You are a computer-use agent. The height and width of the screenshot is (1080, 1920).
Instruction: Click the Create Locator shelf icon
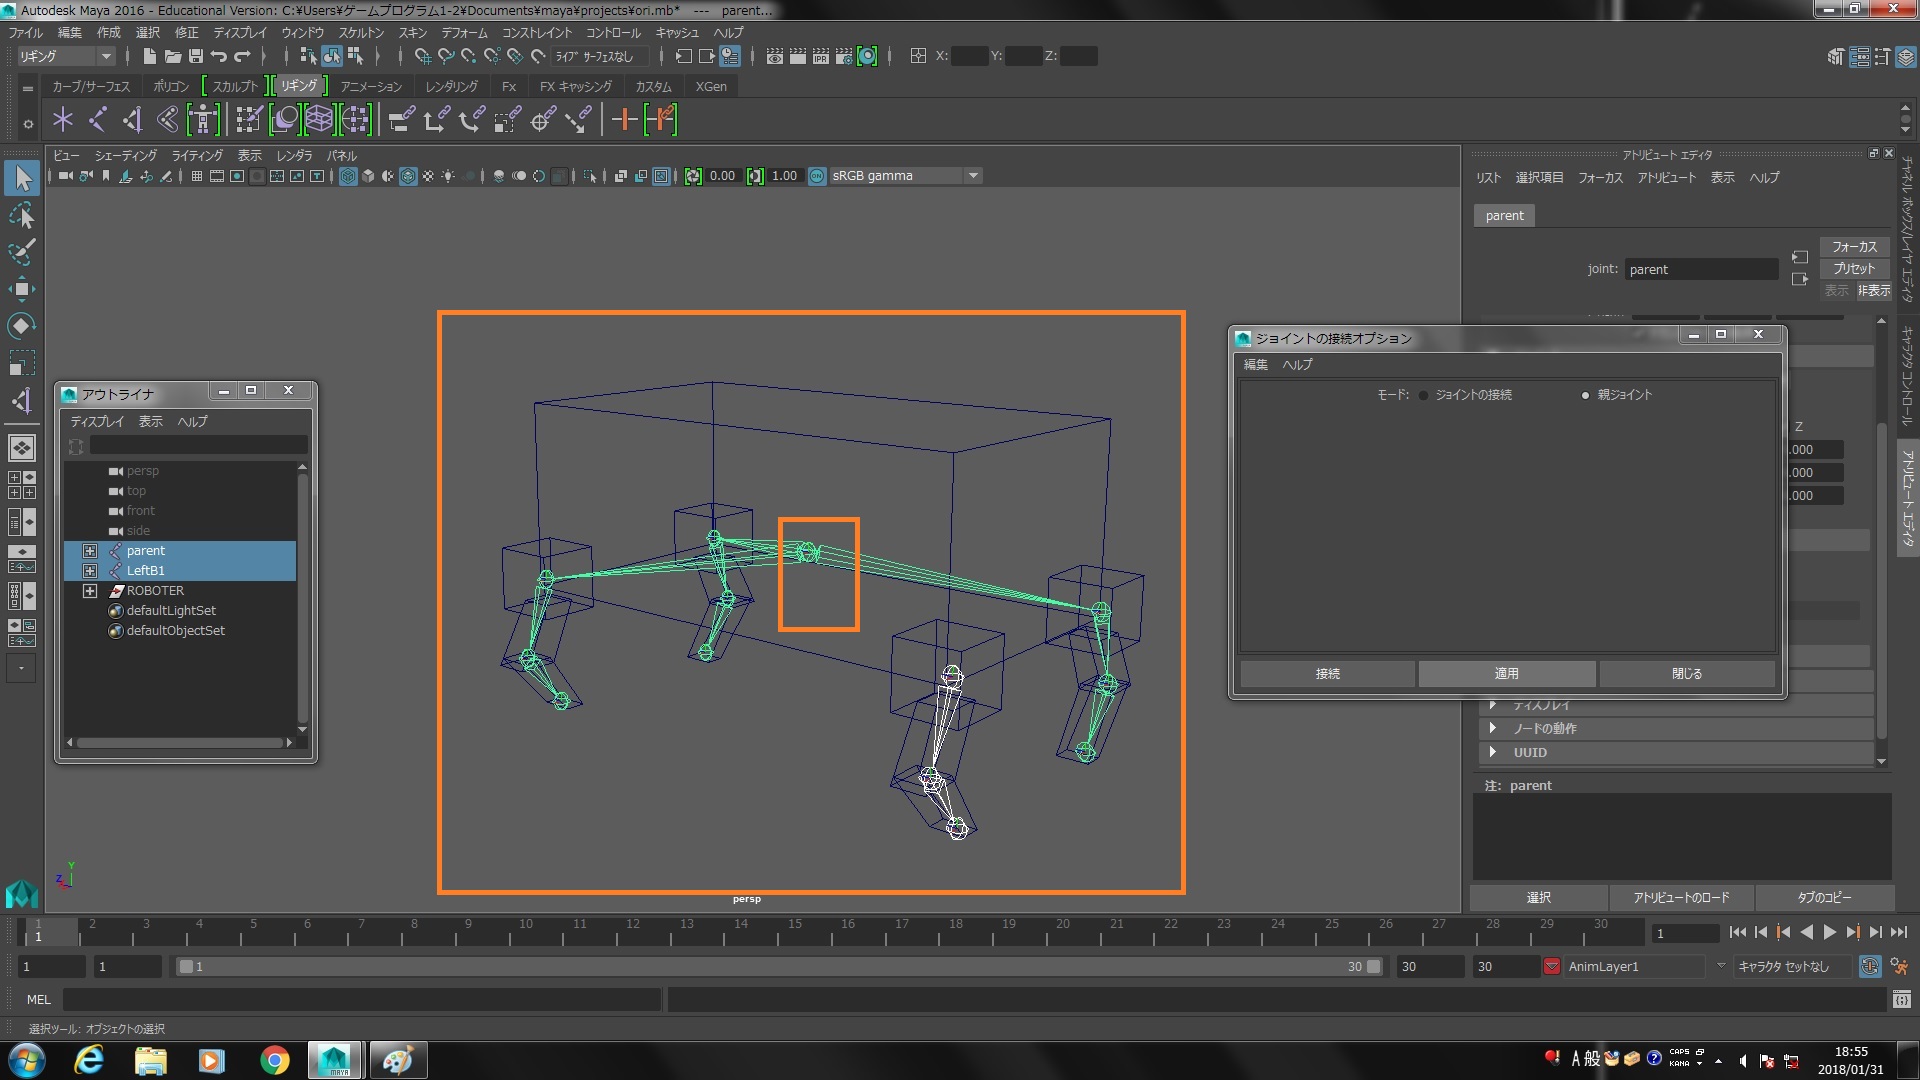(63, 120)
